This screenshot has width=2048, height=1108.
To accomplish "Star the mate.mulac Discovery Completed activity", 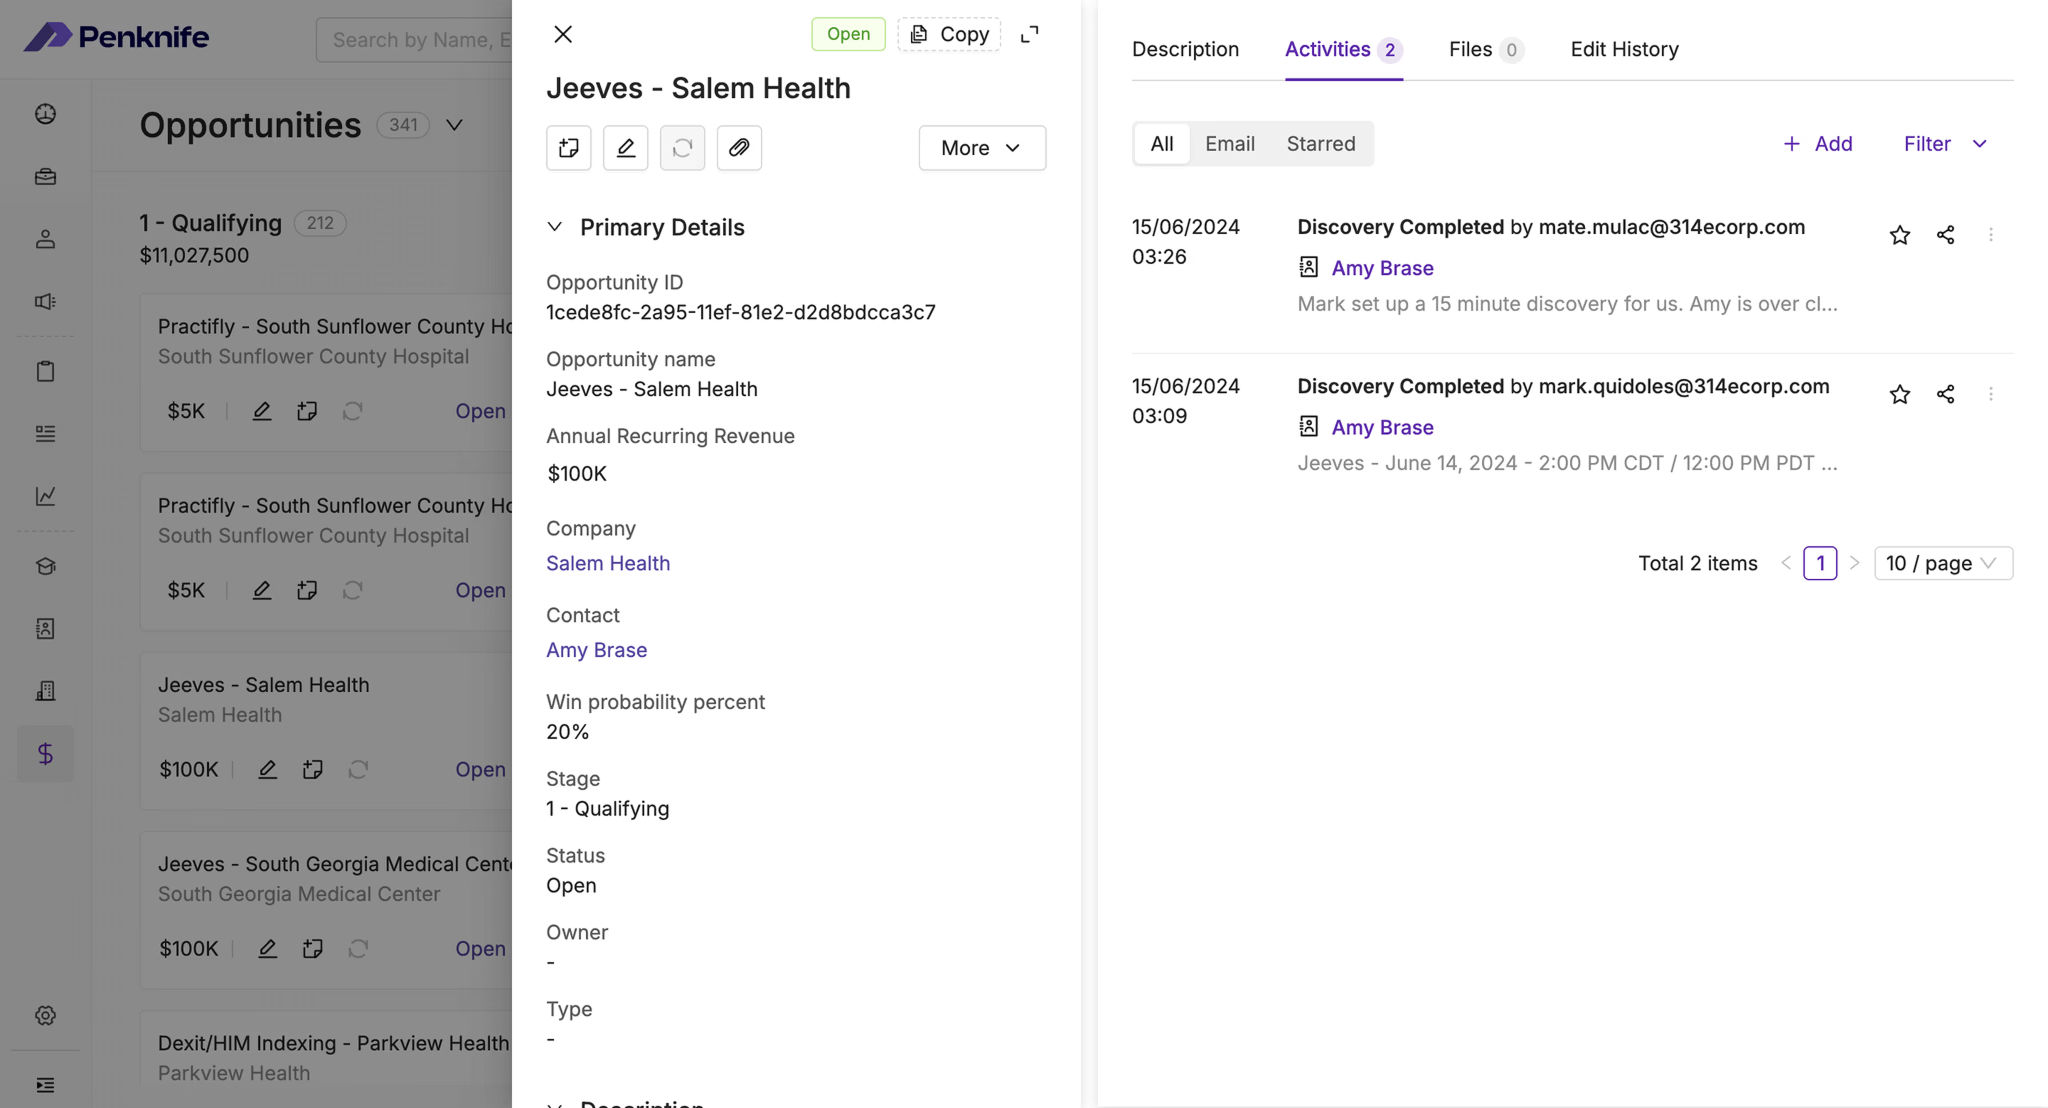I will pyautogui.click(x=1899, y=235).
